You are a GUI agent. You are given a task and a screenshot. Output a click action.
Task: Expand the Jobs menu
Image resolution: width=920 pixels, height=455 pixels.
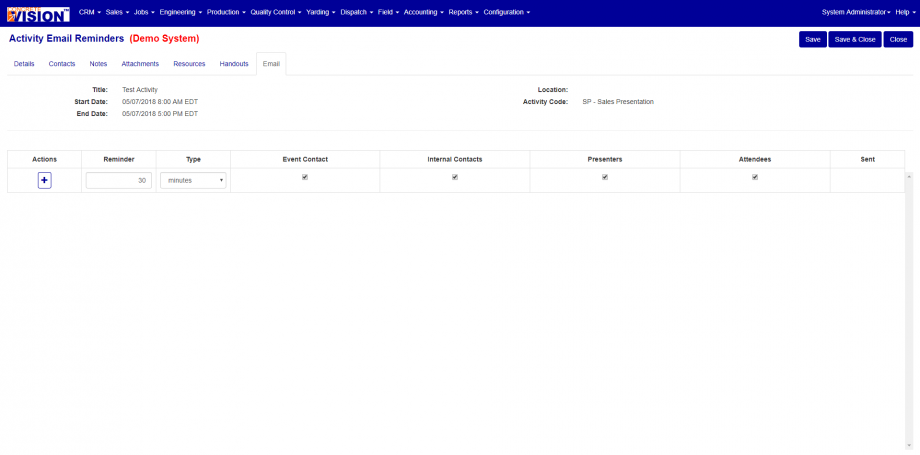(x=144, y=12)
